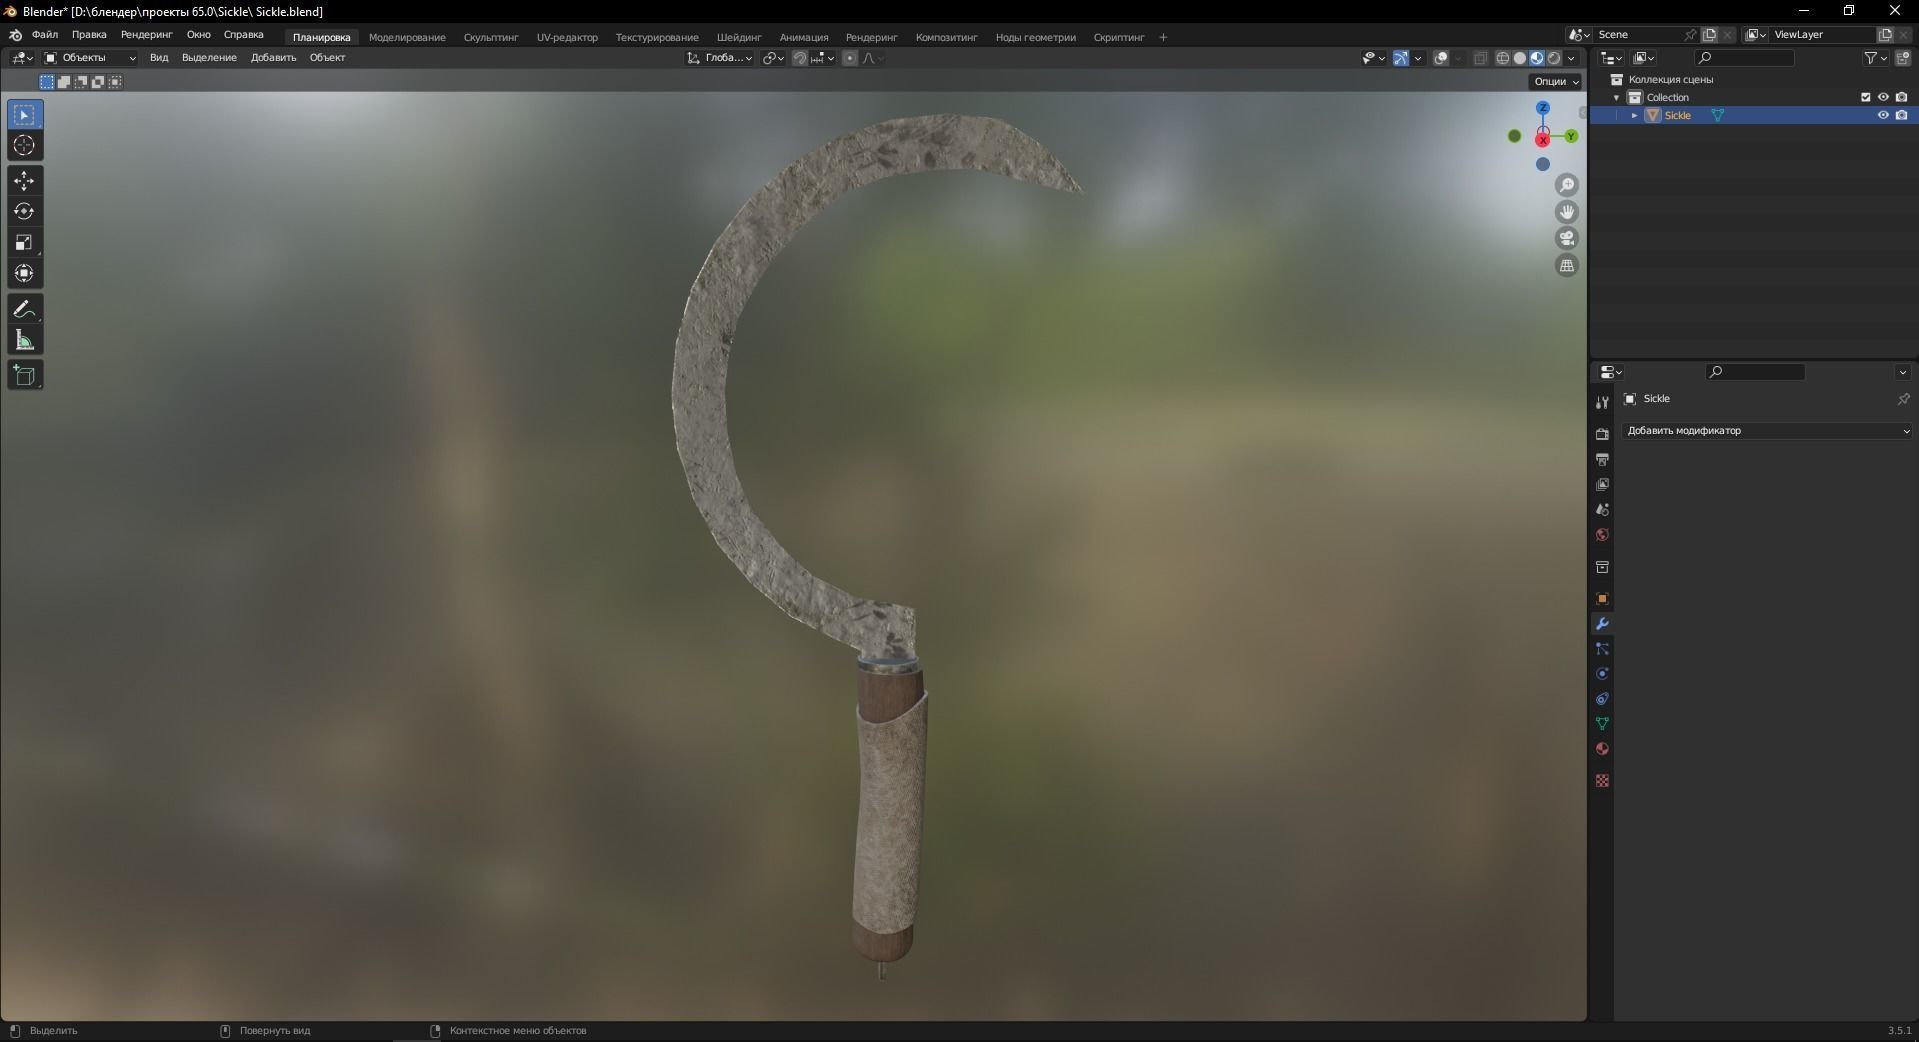Open the Object mode dropdown
The height and width of the screenshot is (1042, 1919).
(90, 58)
